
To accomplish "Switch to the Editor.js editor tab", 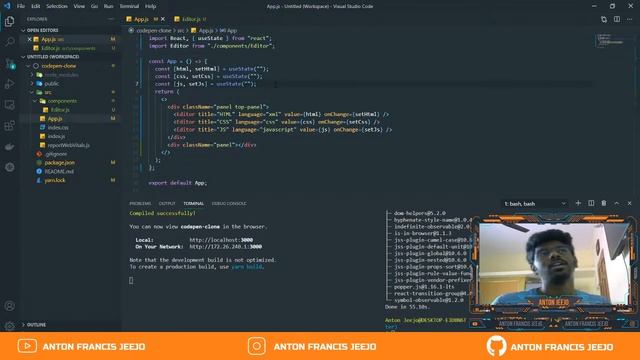I will pos(190,19).
